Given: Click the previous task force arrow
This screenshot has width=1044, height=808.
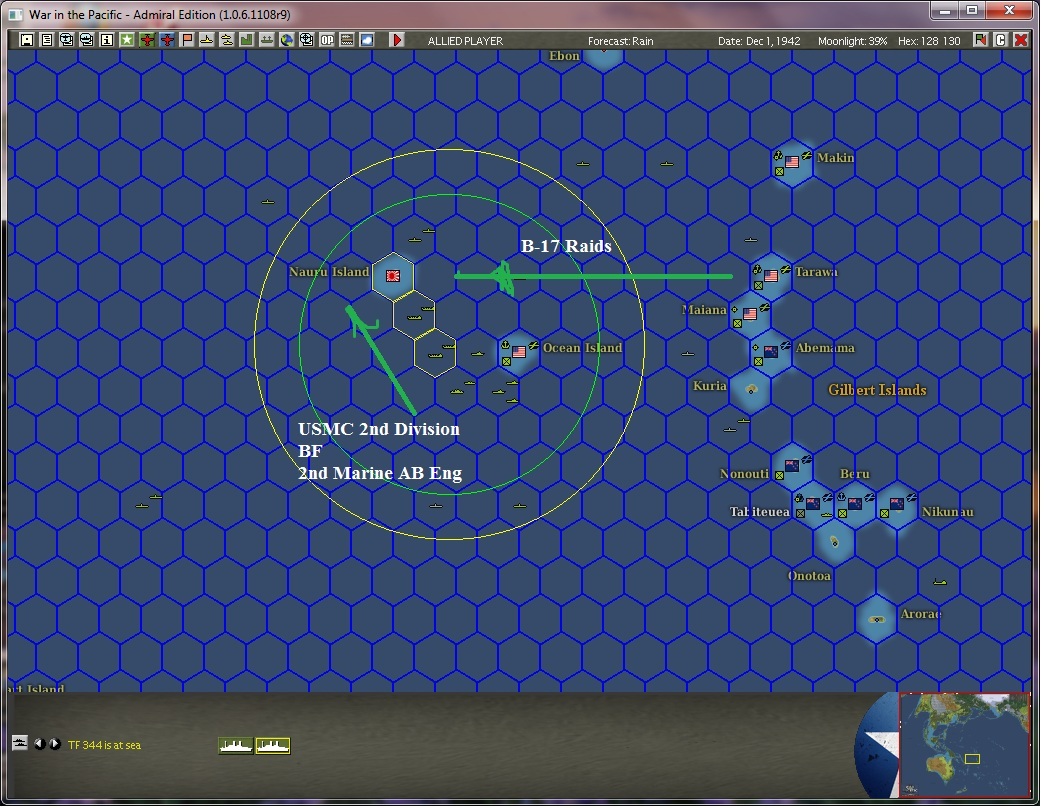Looking at the screenshot, I should tap(40, 743).
